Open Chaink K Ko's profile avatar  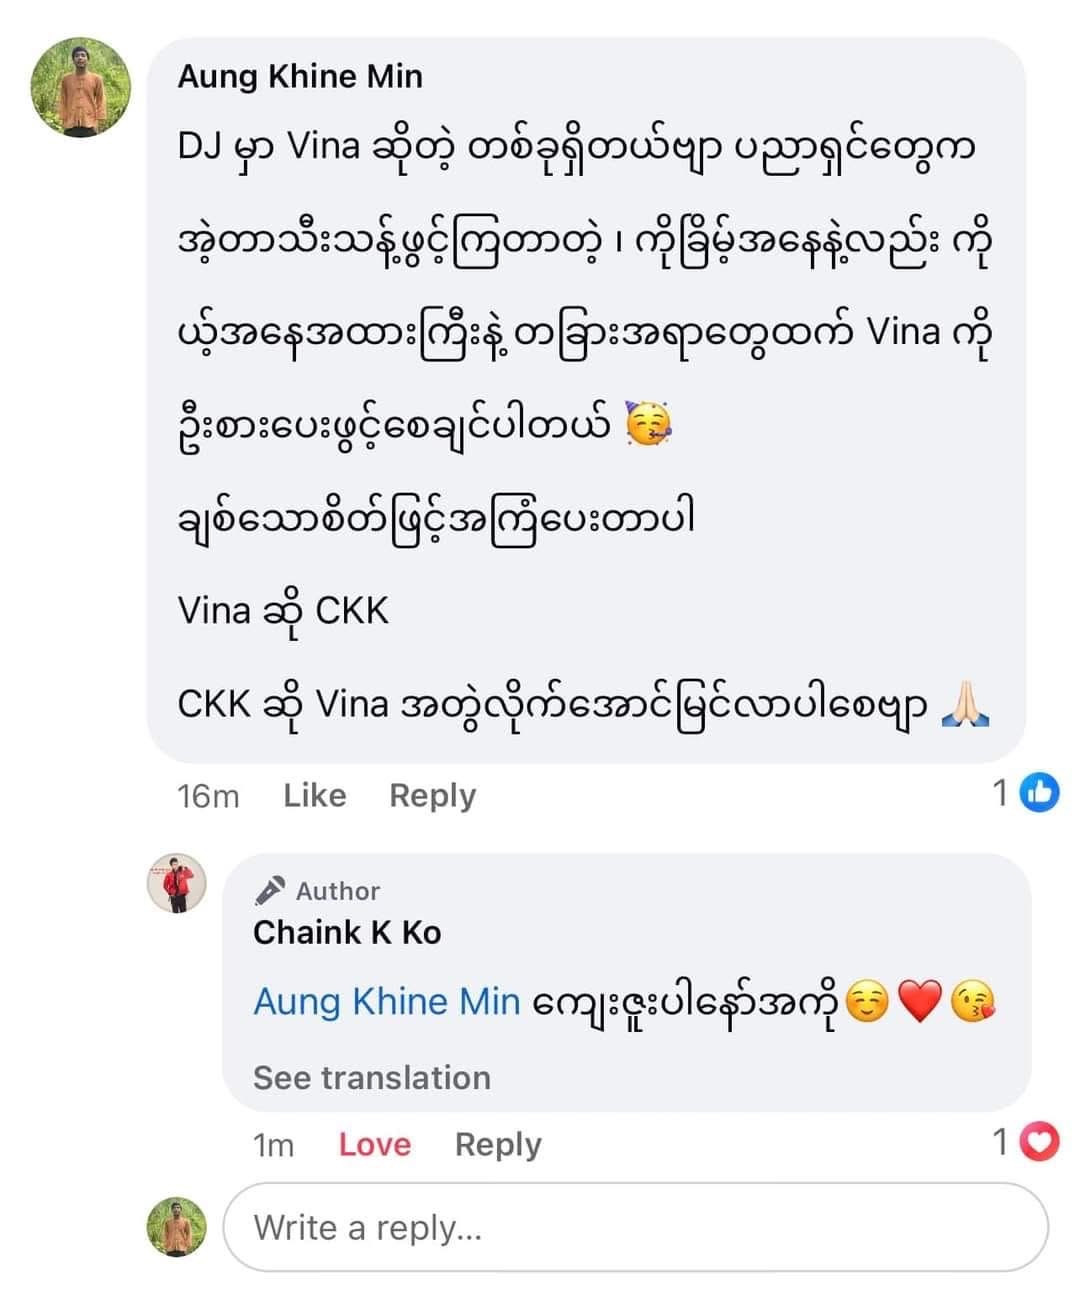(x=178, y=884)
